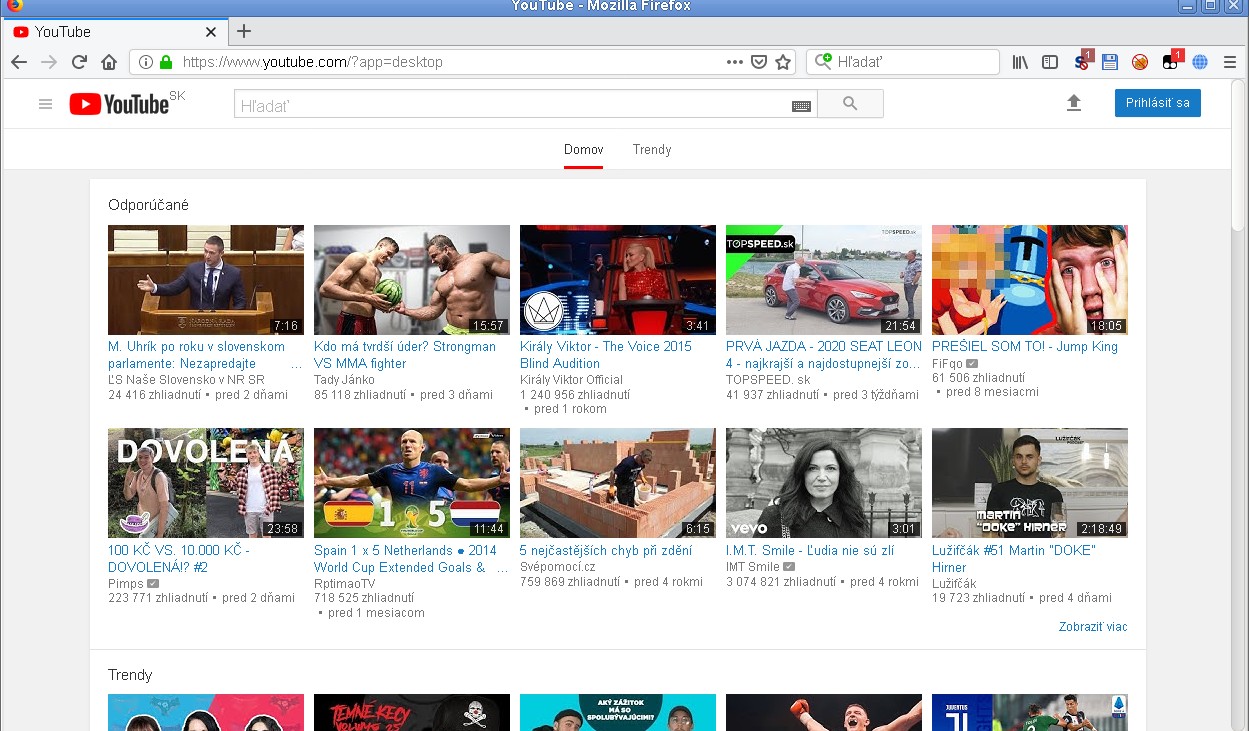This screenshot has height=731, width=1249.
Task: Open the NoScript extension icon with red badge
Action: point(1082,61)
